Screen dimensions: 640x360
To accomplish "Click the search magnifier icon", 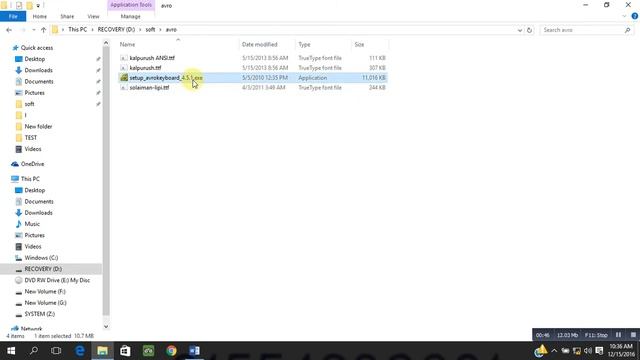I will point(627,30).
